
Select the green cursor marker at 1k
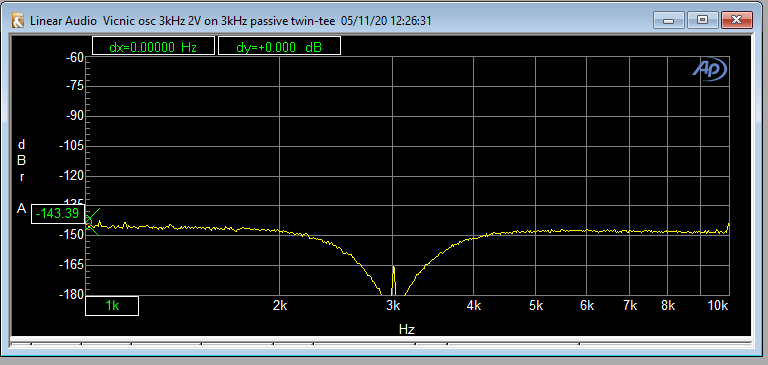(x=91, y=221)
